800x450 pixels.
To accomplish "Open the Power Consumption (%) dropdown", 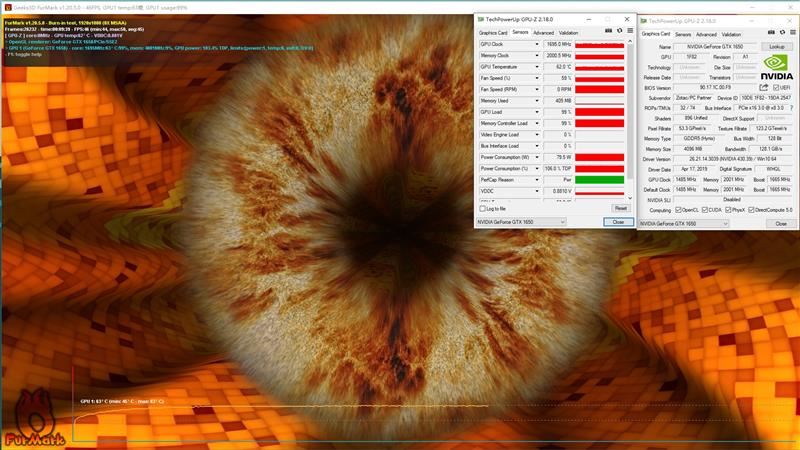I will 537,168.
